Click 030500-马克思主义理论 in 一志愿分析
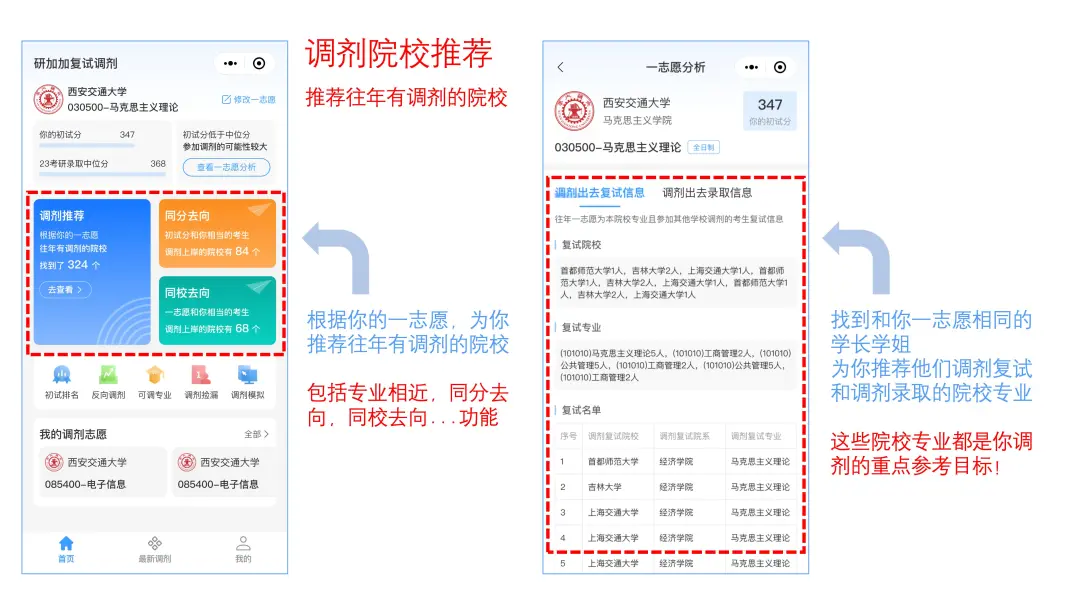 pos(618,147)
